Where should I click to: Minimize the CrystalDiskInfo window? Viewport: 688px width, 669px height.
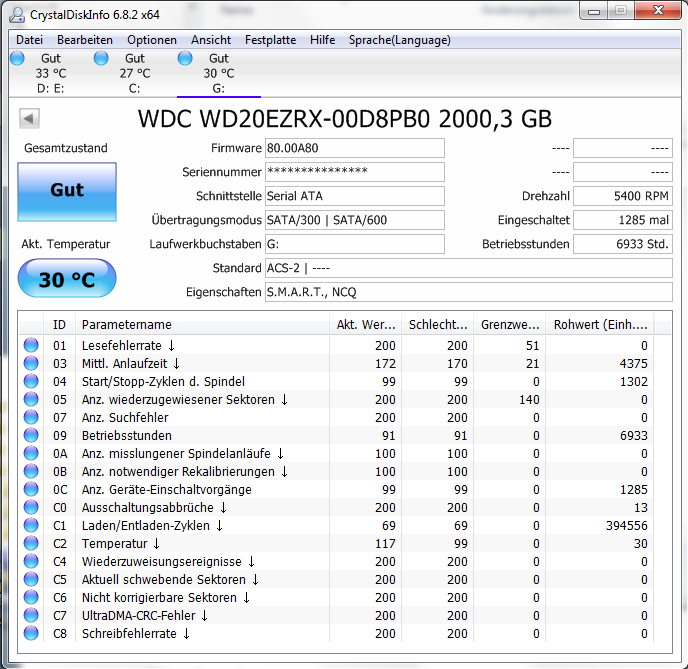click(x=594, y=11)
